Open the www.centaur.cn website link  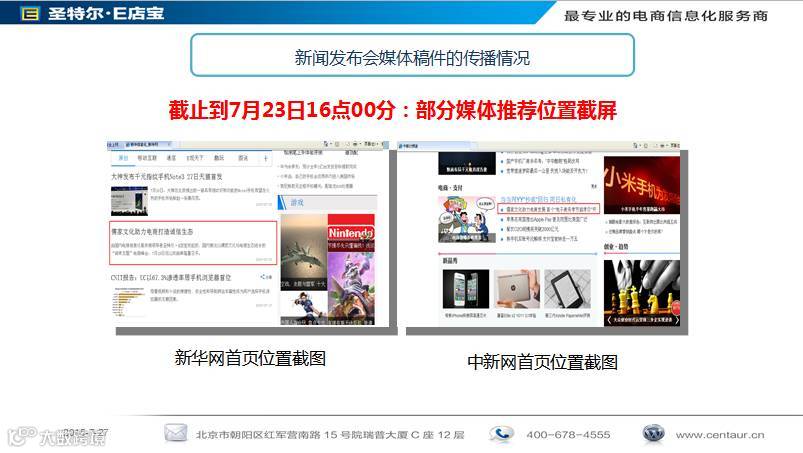click(x=720, y=435)
